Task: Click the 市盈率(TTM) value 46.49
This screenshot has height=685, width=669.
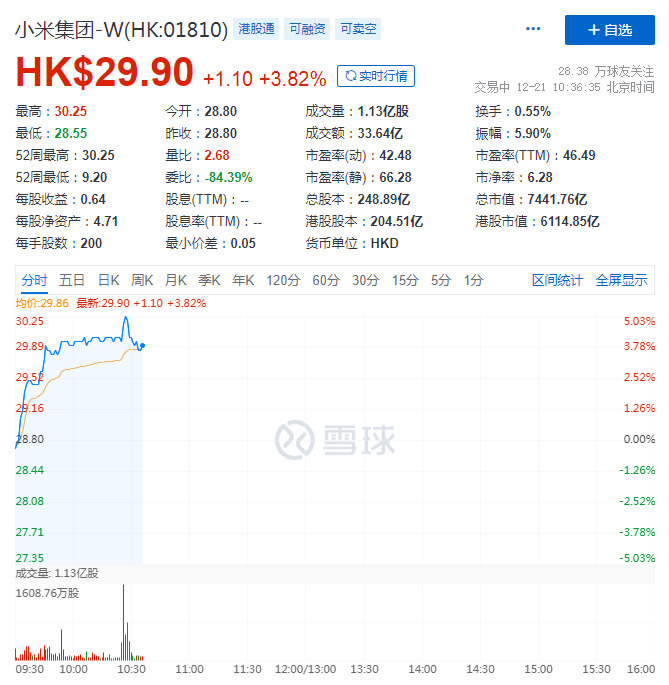Action: tap(579, 156)
